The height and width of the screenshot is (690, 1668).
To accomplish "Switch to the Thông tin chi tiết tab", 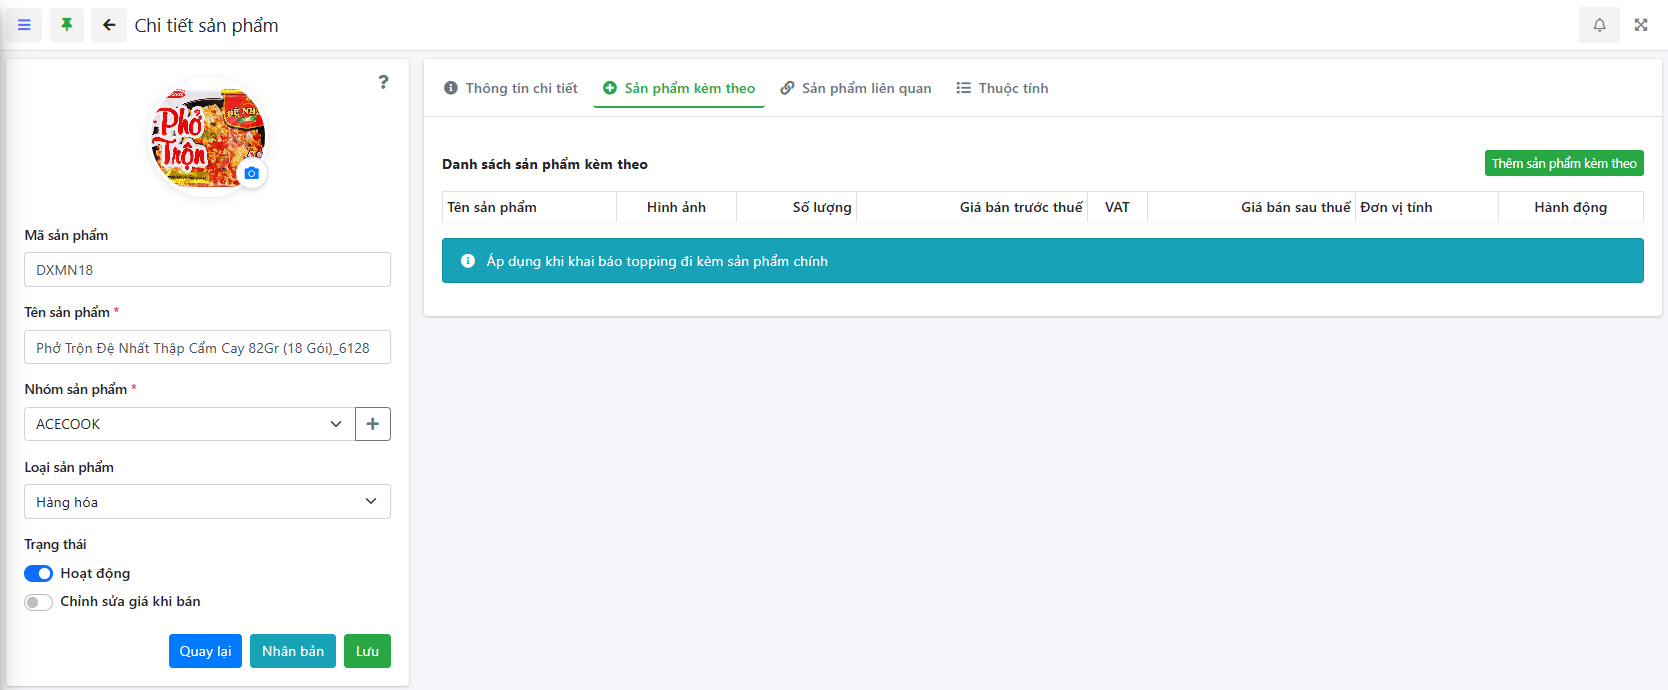I will coord(511,88).
